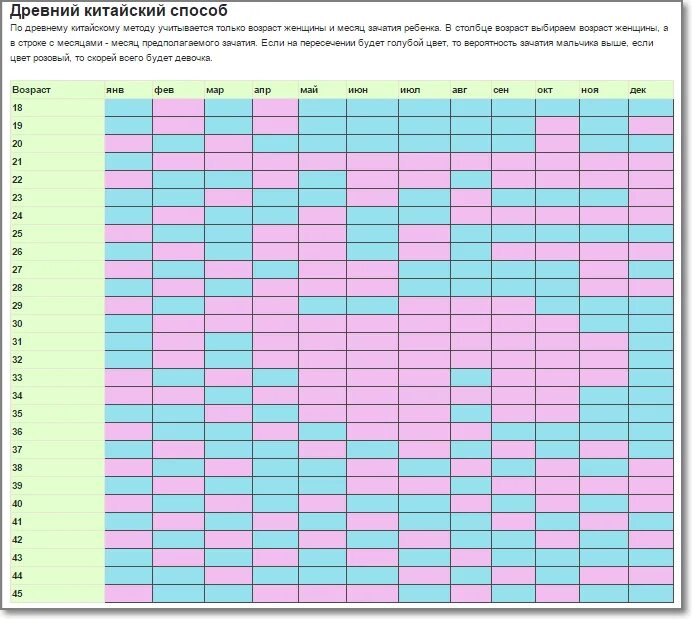Click age row label 35
The image size is (692, 619).
click(x=17, y=414)
